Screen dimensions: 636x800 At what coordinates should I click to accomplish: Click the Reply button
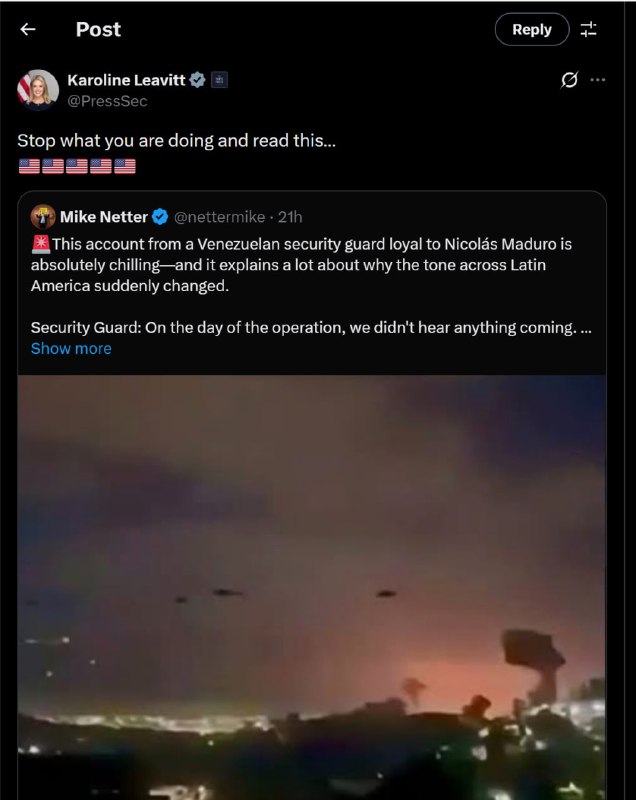point(531,29)
